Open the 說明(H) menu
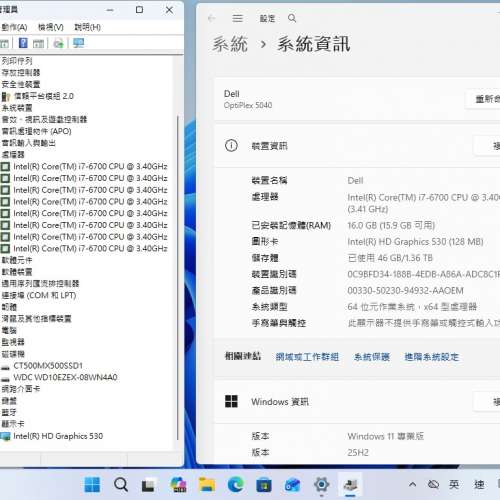 coord(87,27)
